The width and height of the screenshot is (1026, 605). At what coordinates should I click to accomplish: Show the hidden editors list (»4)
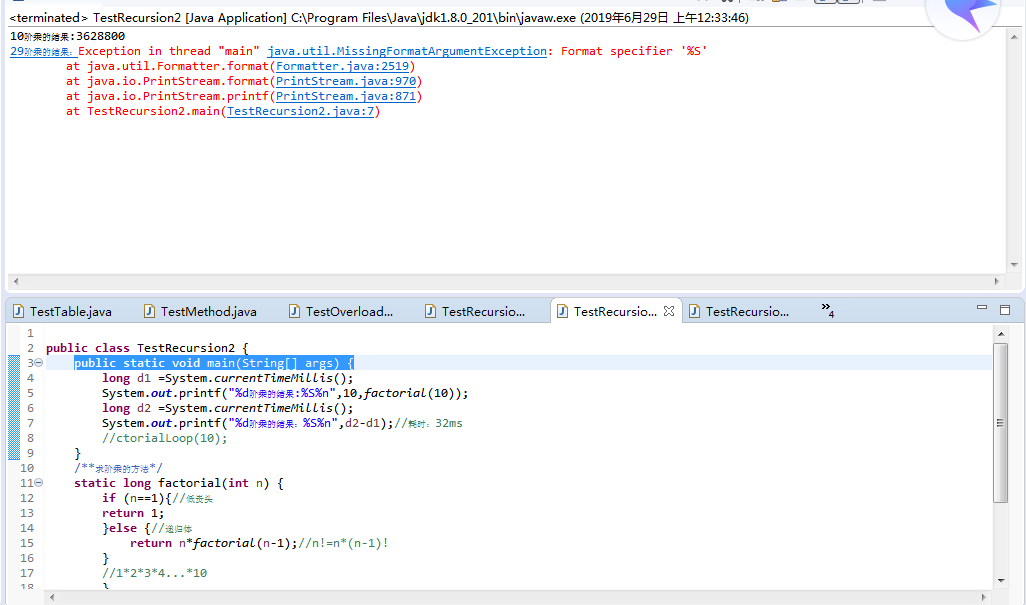[x=828, y=310]
